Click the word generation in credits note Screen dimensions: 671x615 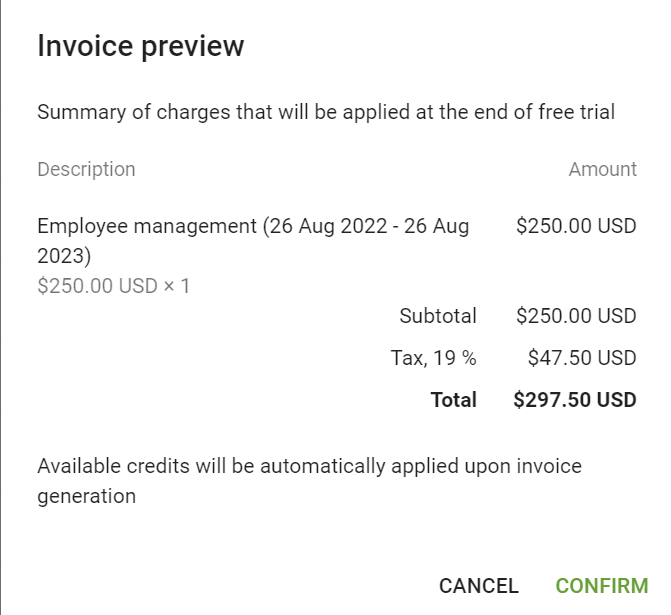click(86, 496)
